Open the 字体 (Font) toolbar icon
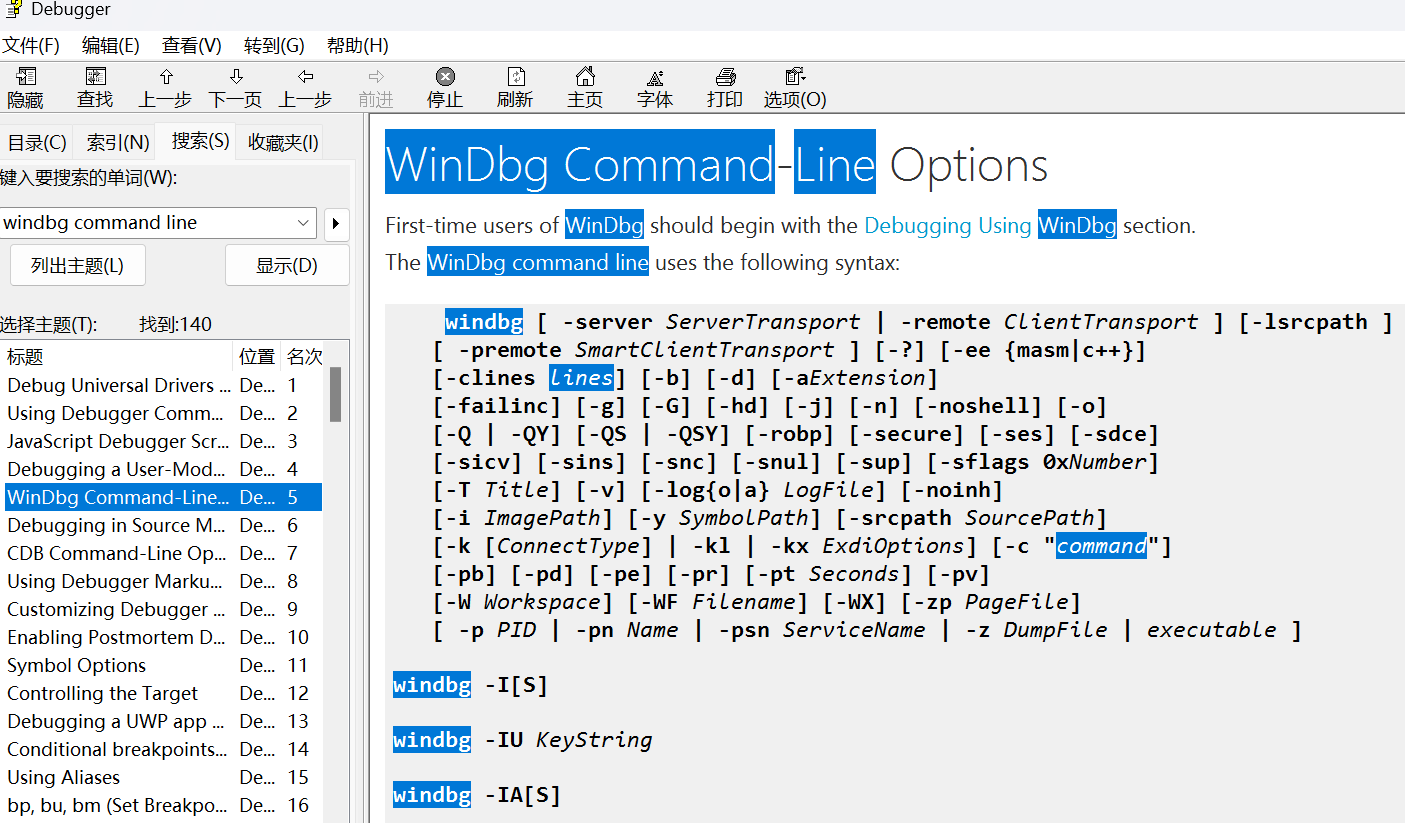The image size is (1405, 823). [655, 88]
